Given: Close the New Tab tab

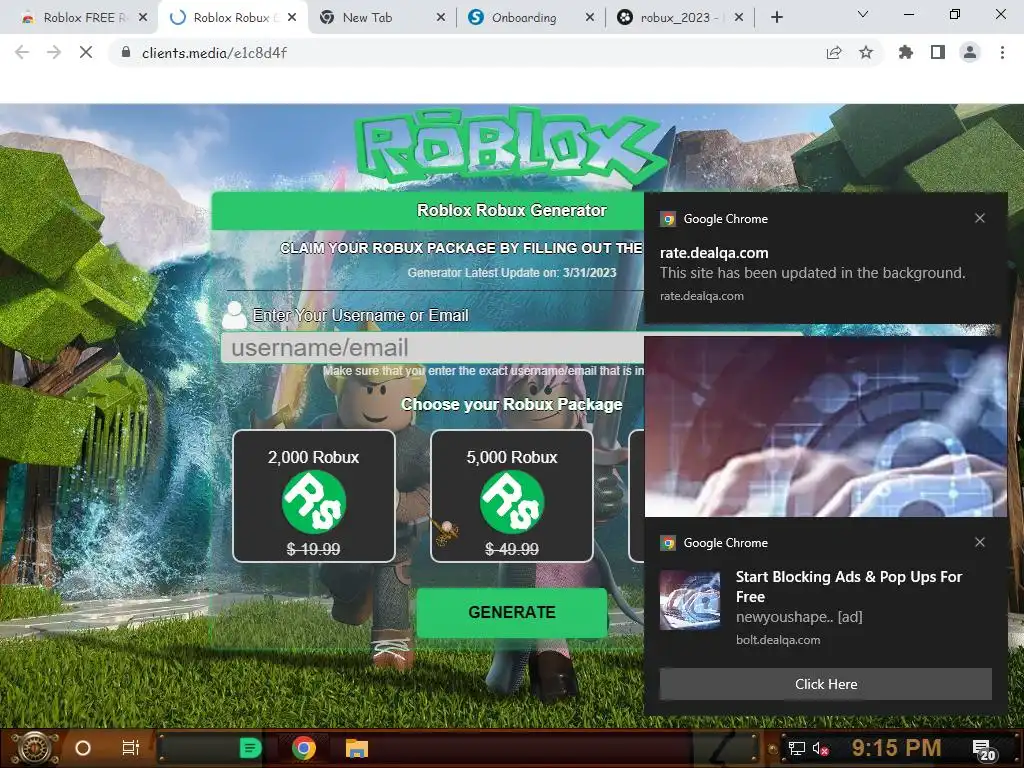Looking at the screenshot, I should click(x=441, y=18).
